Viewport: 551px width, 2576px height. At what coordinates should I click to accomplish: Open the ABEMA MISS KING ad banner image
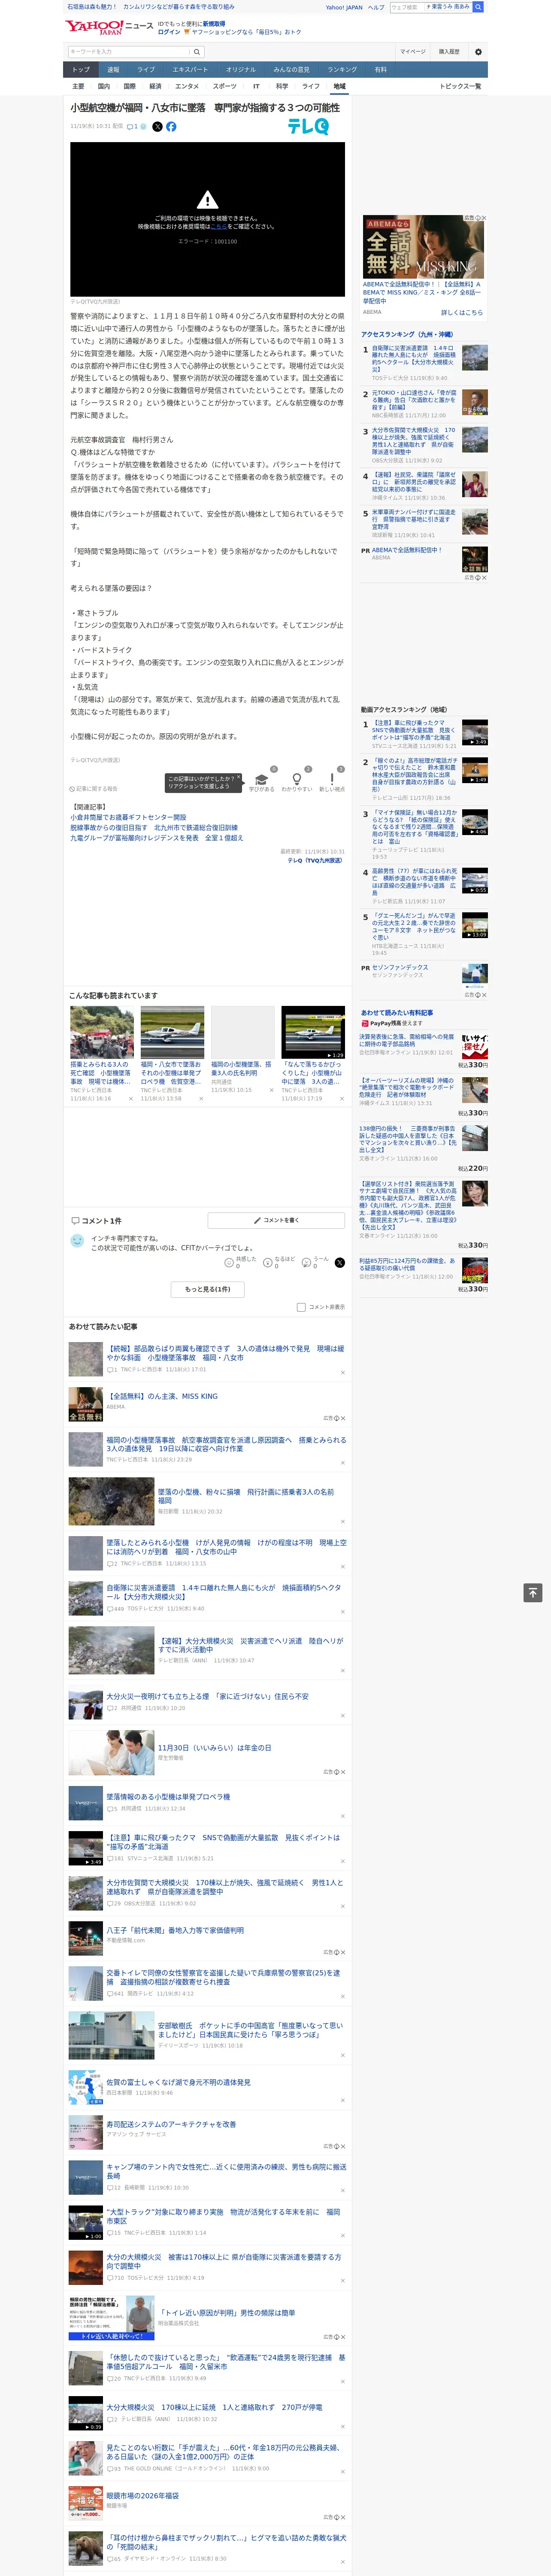pyautogui.click(x=424, y=247)
